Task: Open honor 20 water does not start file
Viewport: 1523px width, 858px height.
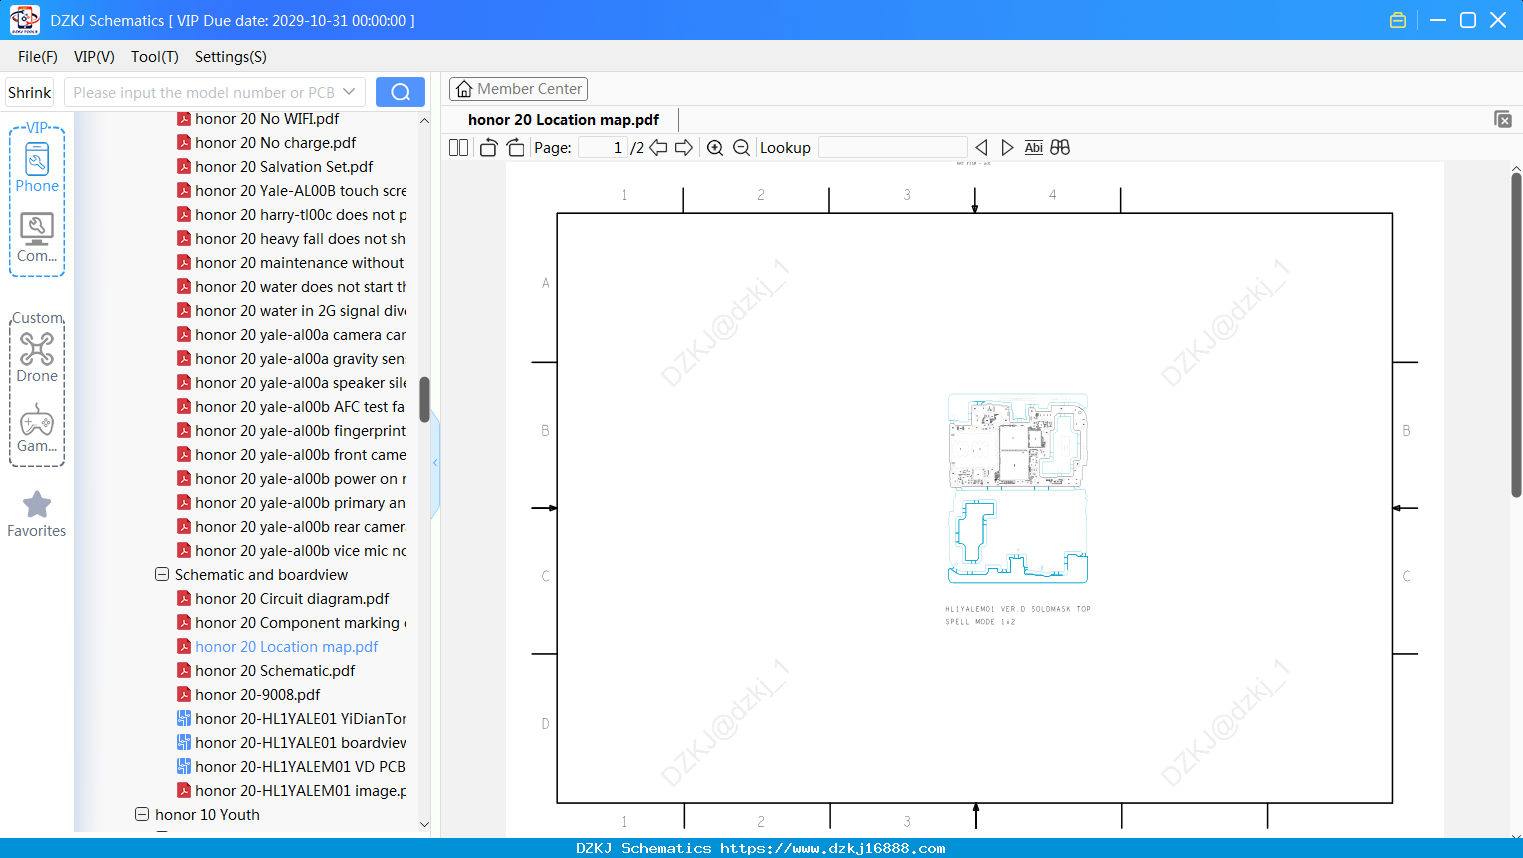Action: (x=292, y=287)
